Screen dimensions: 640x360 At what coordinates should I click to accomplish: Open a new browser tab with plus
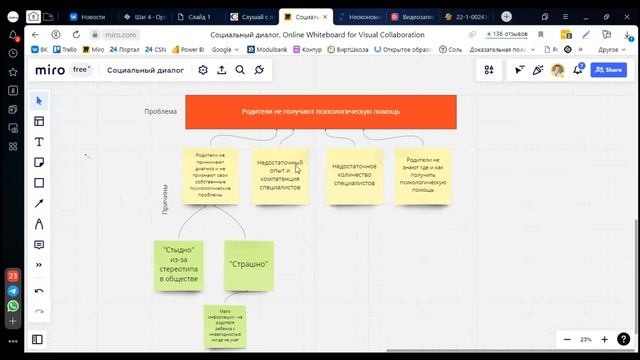point(506,16)
